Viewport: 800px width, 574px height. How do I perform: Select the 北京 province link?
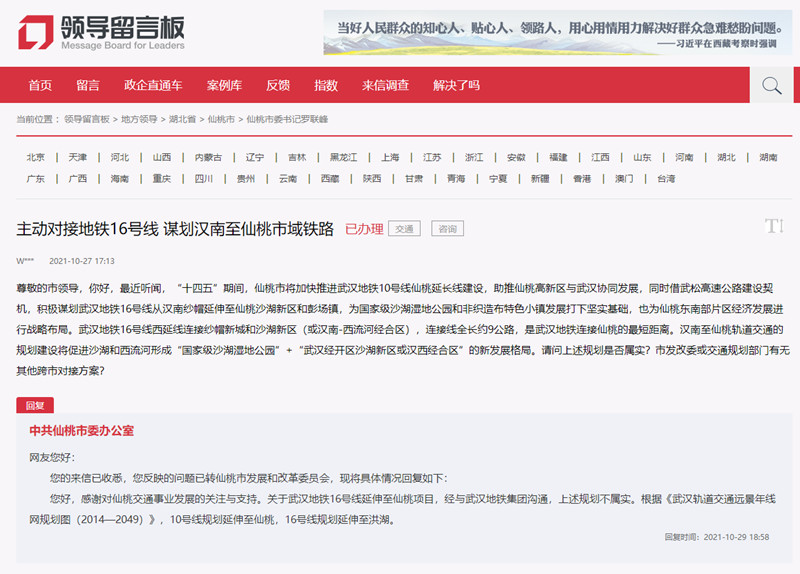[x=36, y=157]
